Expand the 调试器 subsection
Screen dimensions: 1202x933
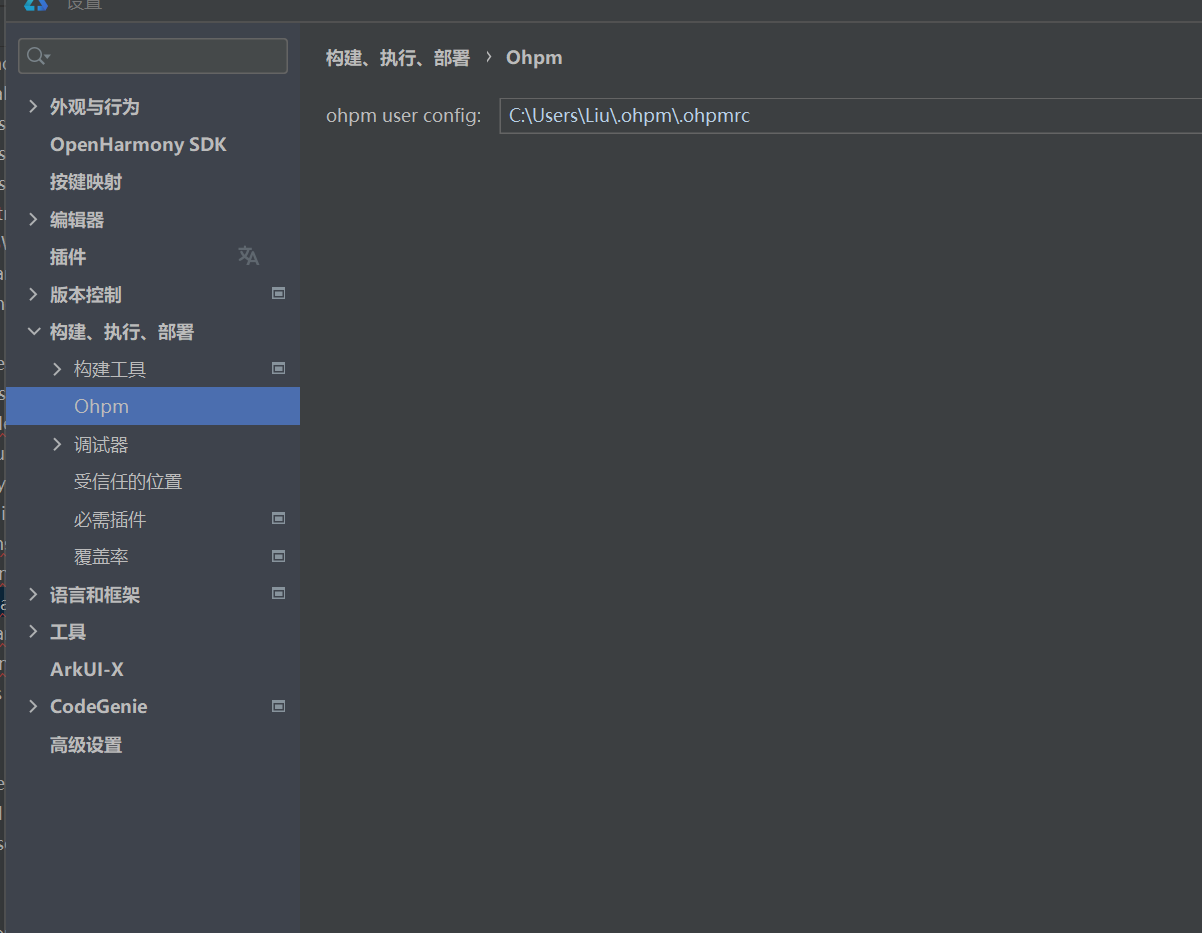click(x=57, y=444)
